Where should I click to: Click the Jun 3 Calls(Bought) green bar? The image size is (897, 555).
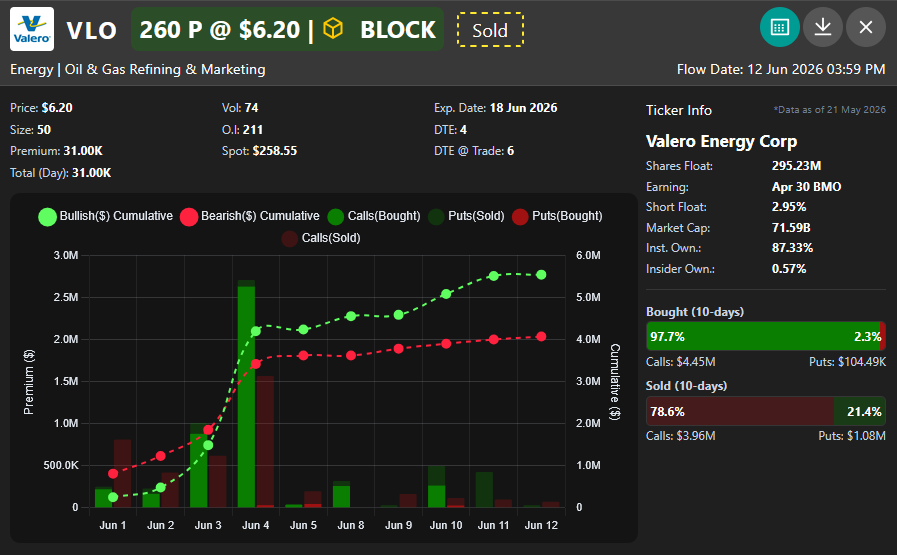pos(199,470)
